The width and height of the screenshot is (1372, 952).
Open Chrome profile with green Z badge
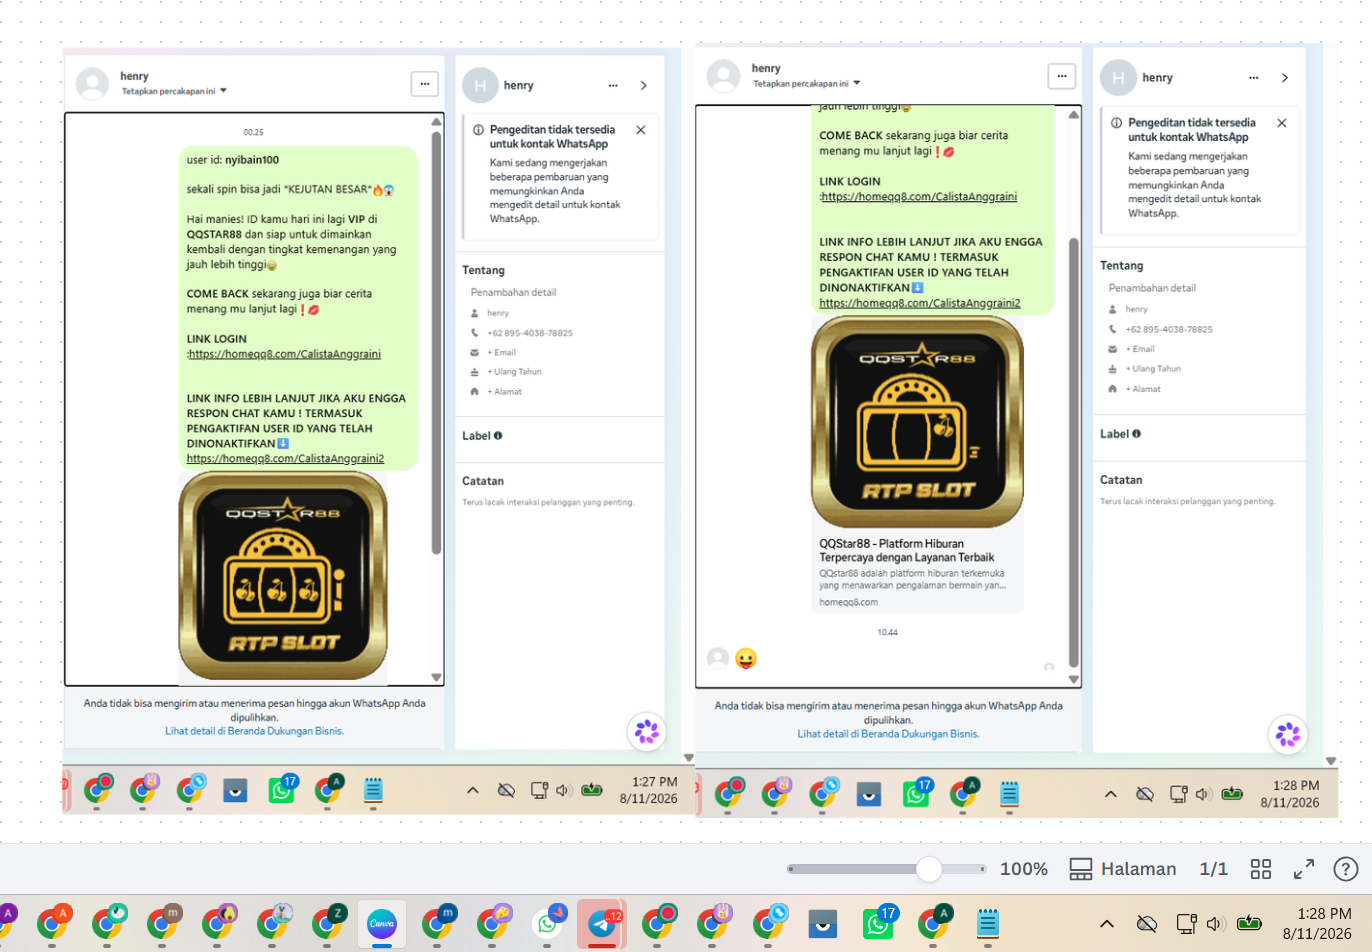[327, 923]
